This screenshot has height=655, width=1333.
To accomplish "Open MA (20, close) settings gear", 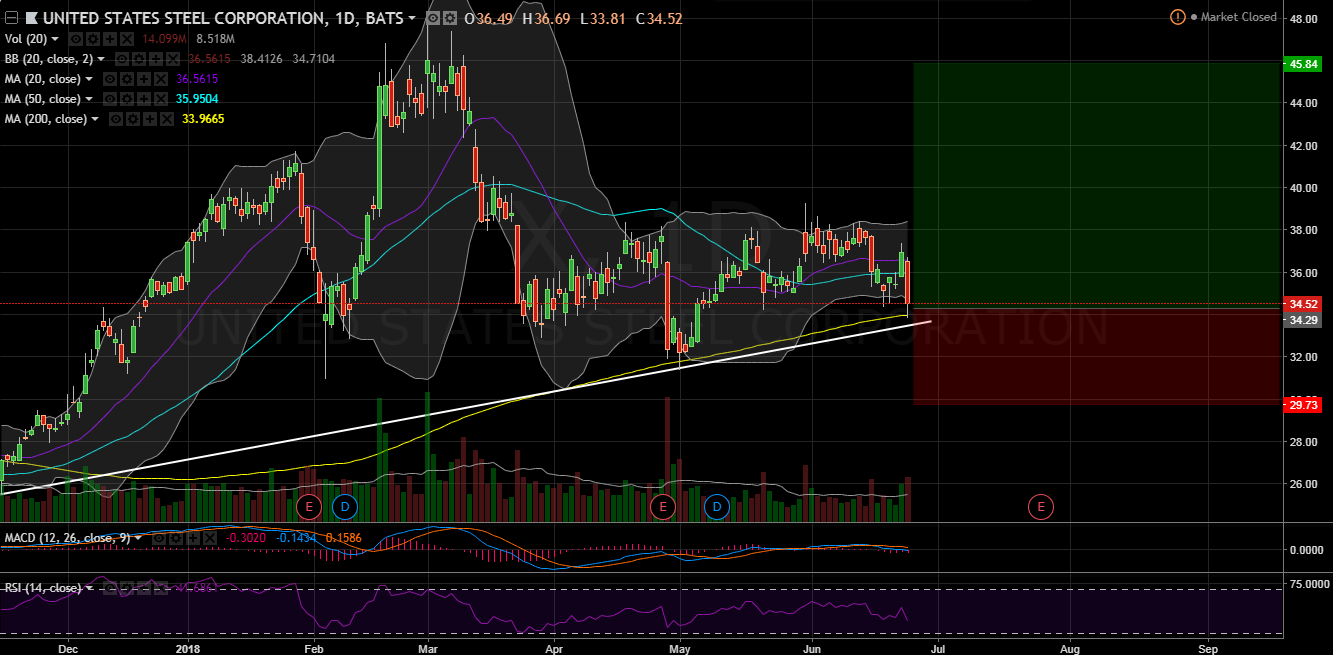I will tap(127, 79).
